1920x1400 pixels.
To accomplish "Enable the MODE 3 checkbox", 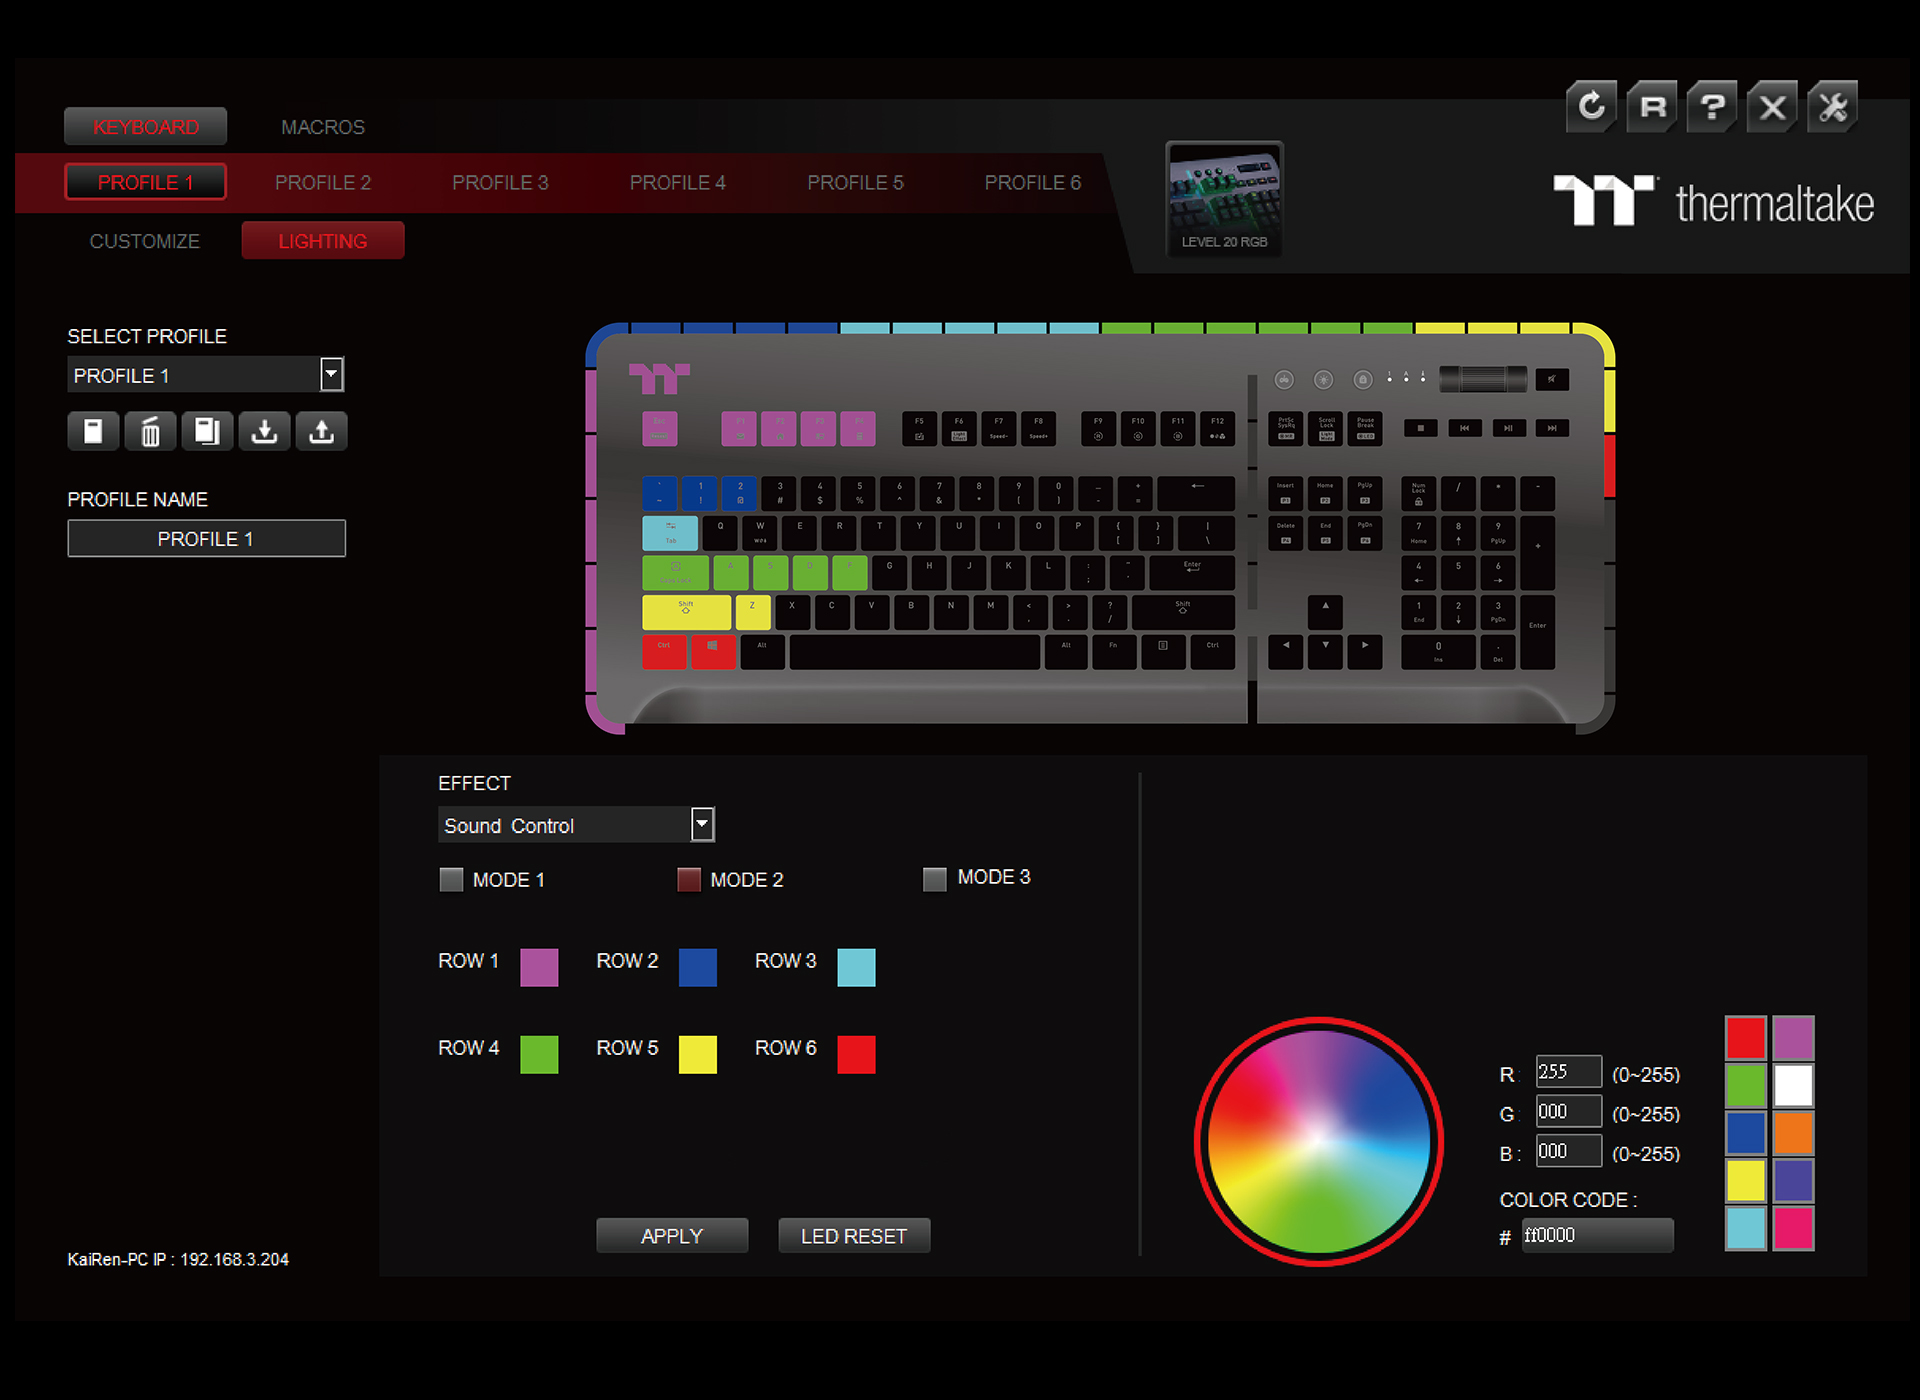I will click(x=934, y=879).
